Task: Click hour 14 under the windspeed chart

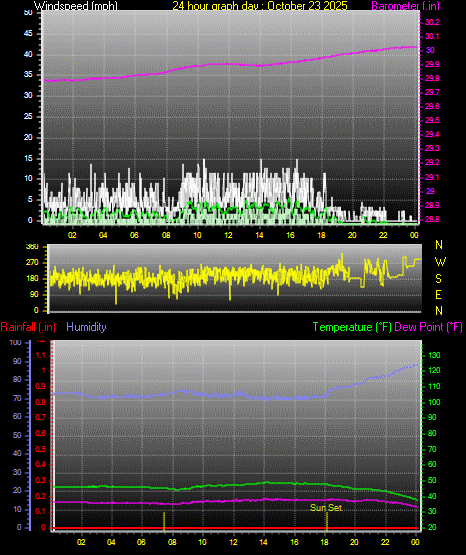Action: click(x=259, y=235)
